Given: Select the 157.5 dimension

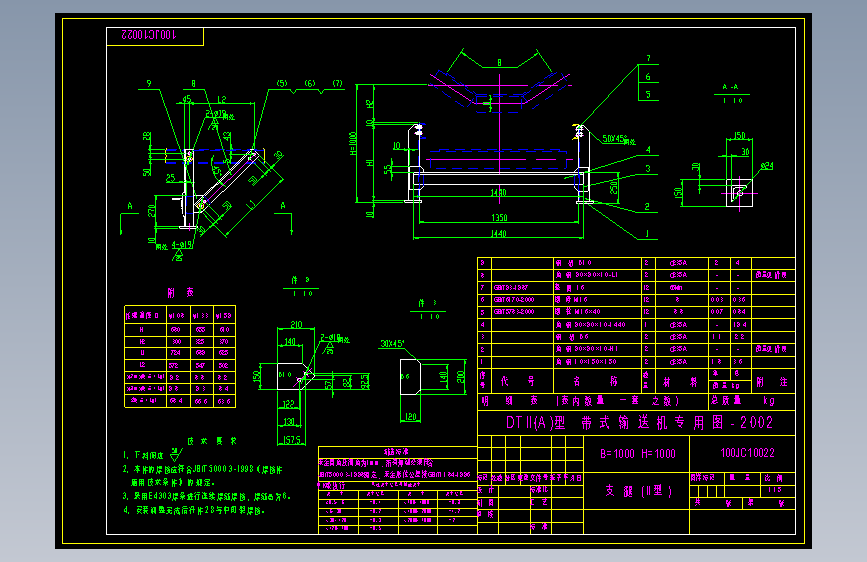Looking at the screenshot, I should coord(291,440).
